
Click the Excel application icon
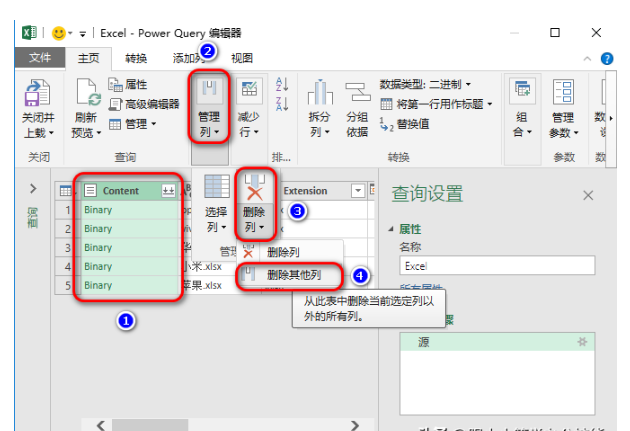click(x=29, y=33)
